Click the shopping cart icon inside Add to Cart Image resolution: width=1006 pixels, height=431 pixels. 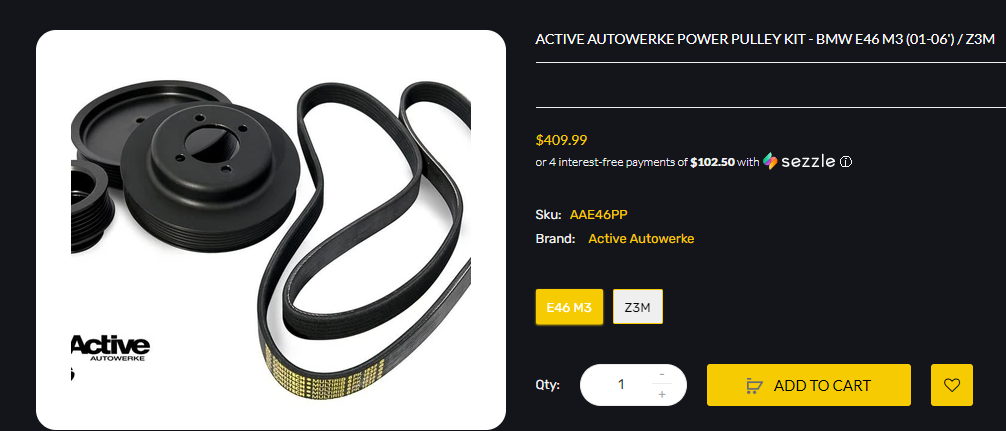click(754, 385)
